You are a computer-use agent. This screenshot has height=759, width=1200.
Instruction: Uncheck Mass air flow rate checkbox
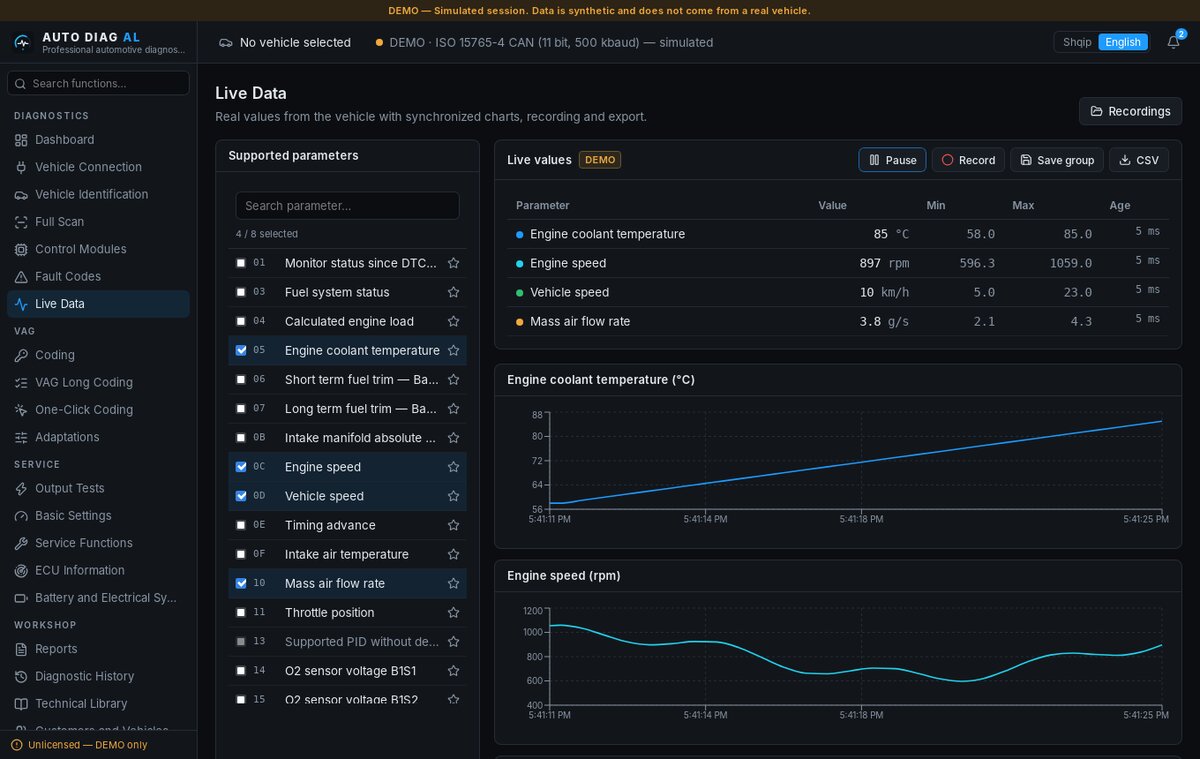coord(241,583)
